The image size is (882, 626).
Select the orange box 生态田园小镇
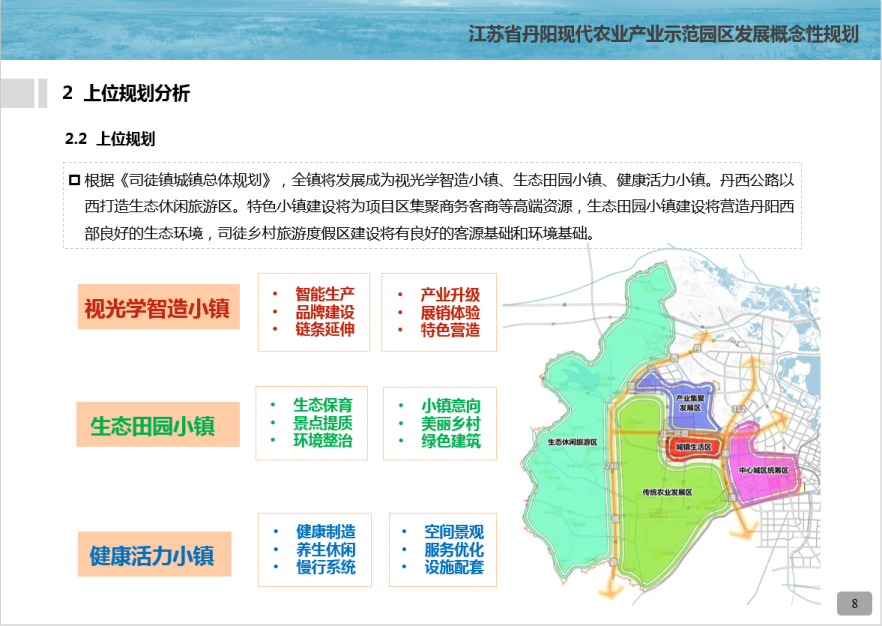158,424
